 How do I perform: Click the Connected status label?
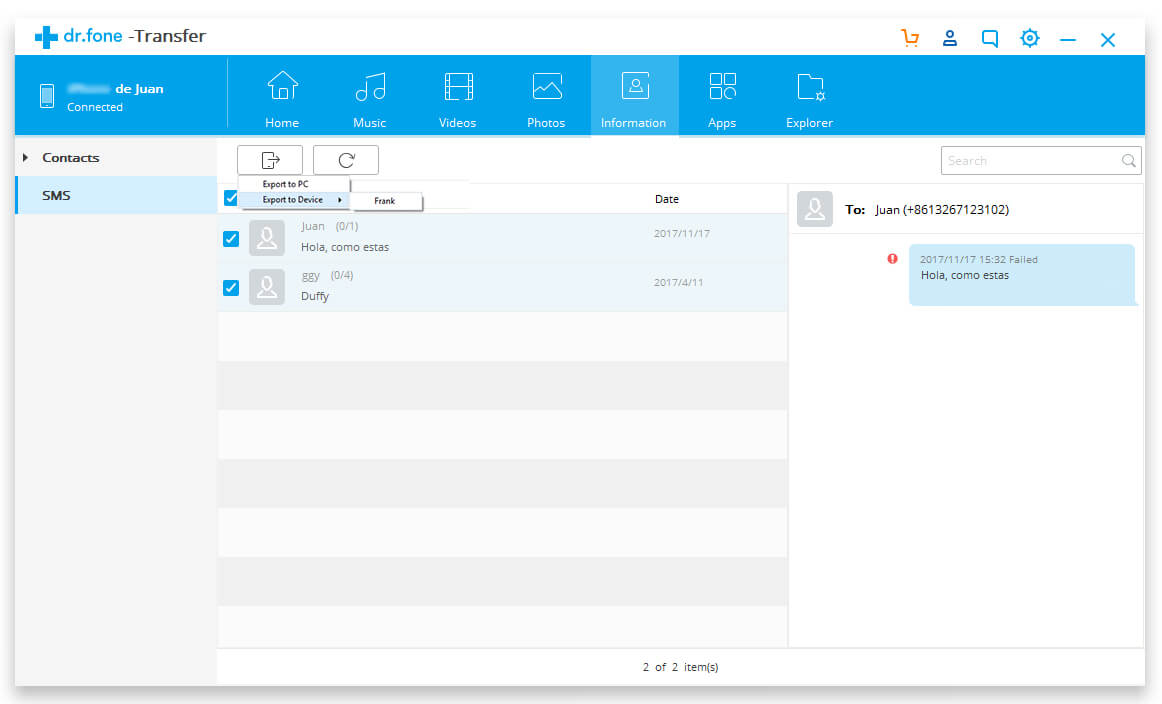(x=95, y=107)
